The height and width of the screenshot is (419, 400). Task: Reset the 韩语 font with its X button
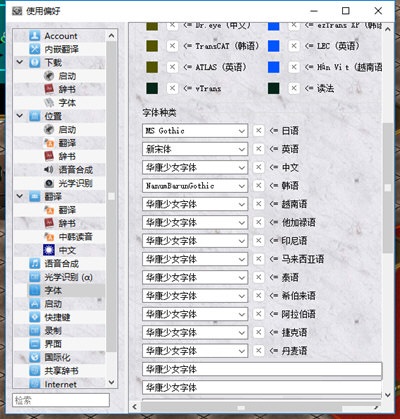coord(258,186)
